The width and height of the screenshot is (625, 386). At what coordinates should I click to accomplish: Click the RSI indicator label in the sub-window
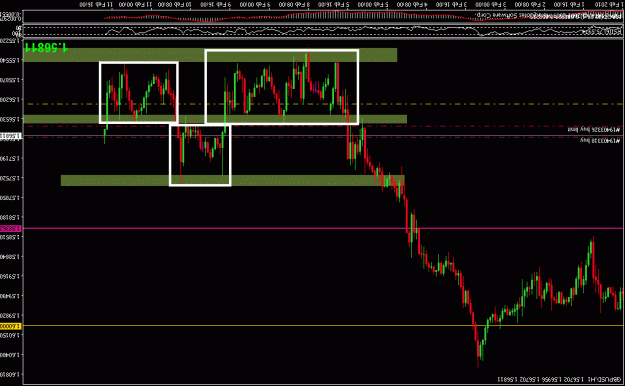[601, 32]
